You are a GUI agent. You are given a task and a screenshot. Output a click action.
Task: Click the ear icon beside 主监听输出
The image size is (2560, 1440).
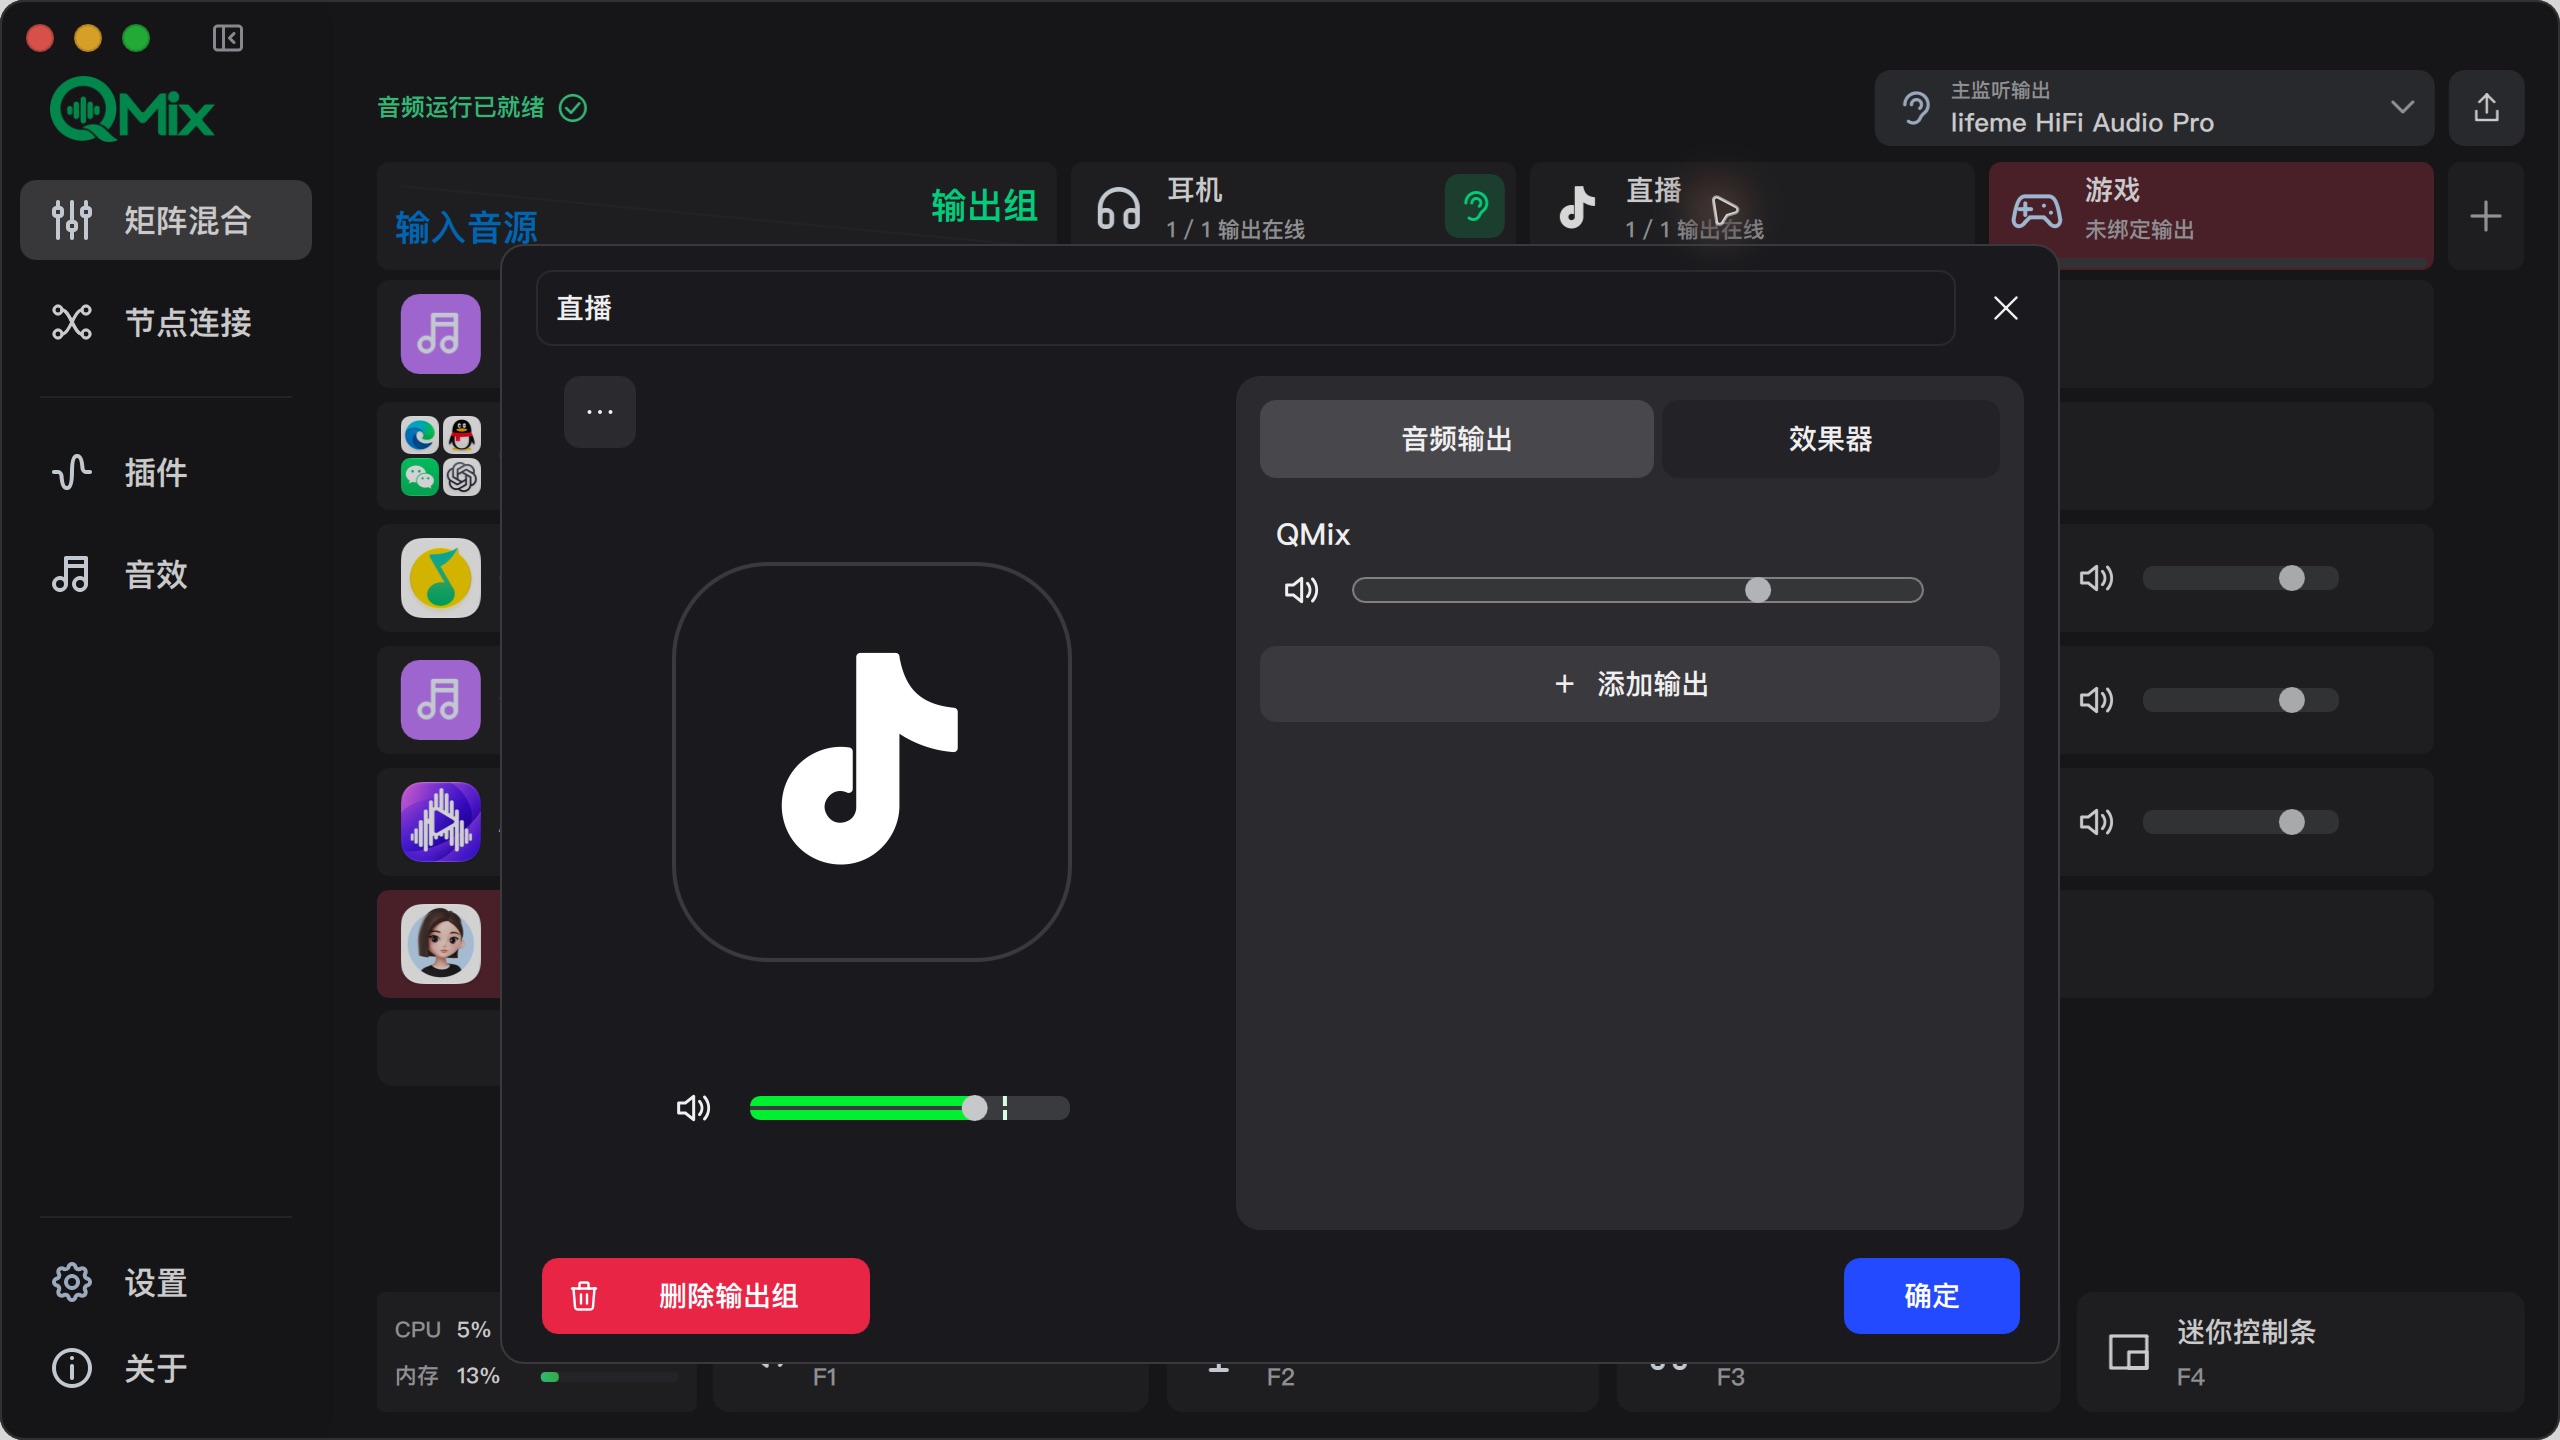tap(1915, 108)
